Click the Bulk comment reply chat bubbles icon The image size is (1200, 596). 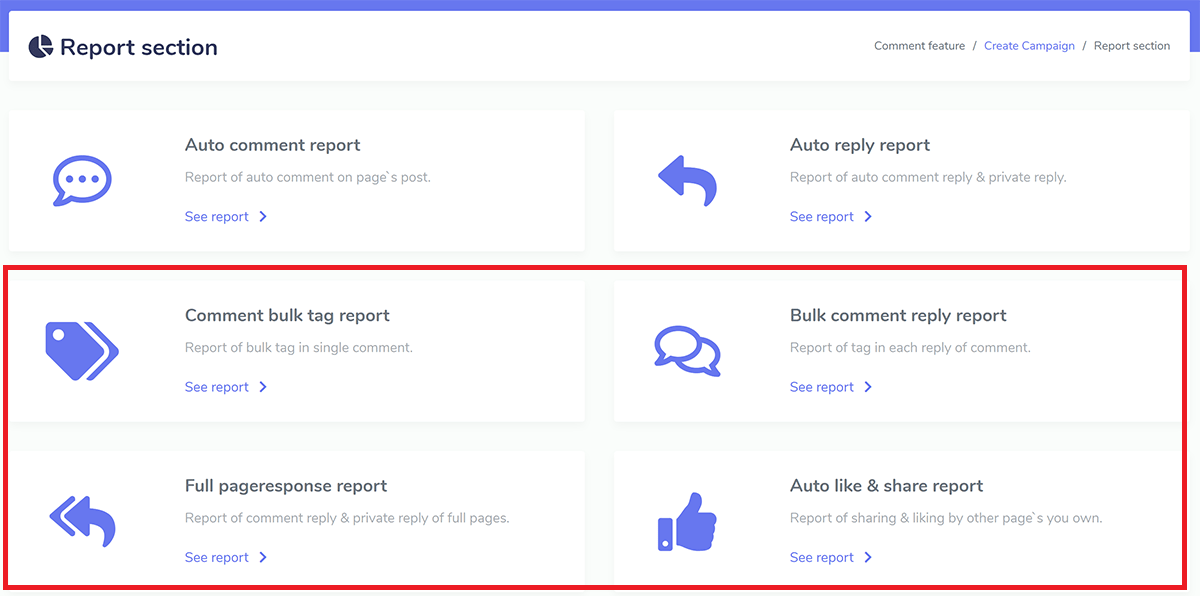687,351
